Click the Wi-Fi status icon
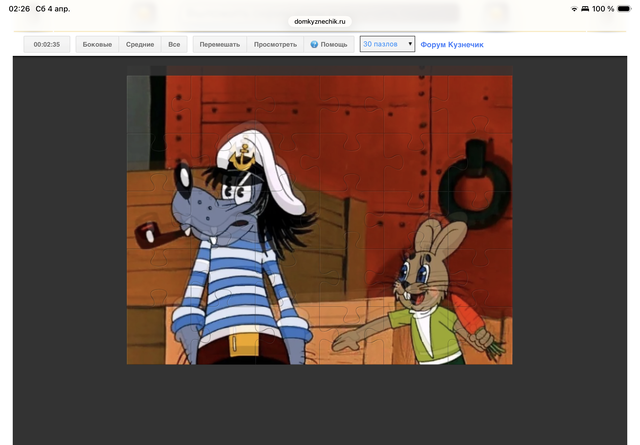 pyautogui.click(x=575, y=8)
